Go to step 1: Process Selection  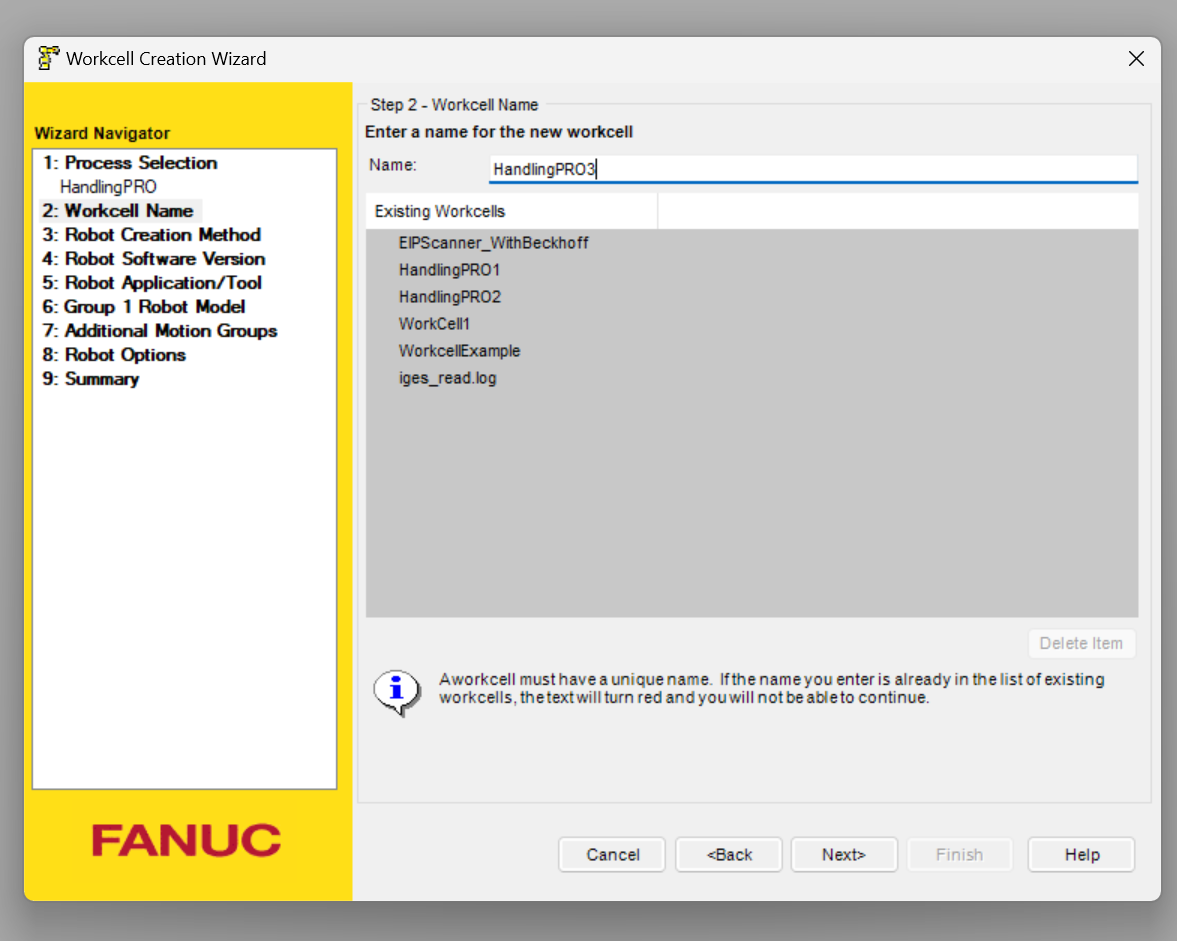[130, 163]
